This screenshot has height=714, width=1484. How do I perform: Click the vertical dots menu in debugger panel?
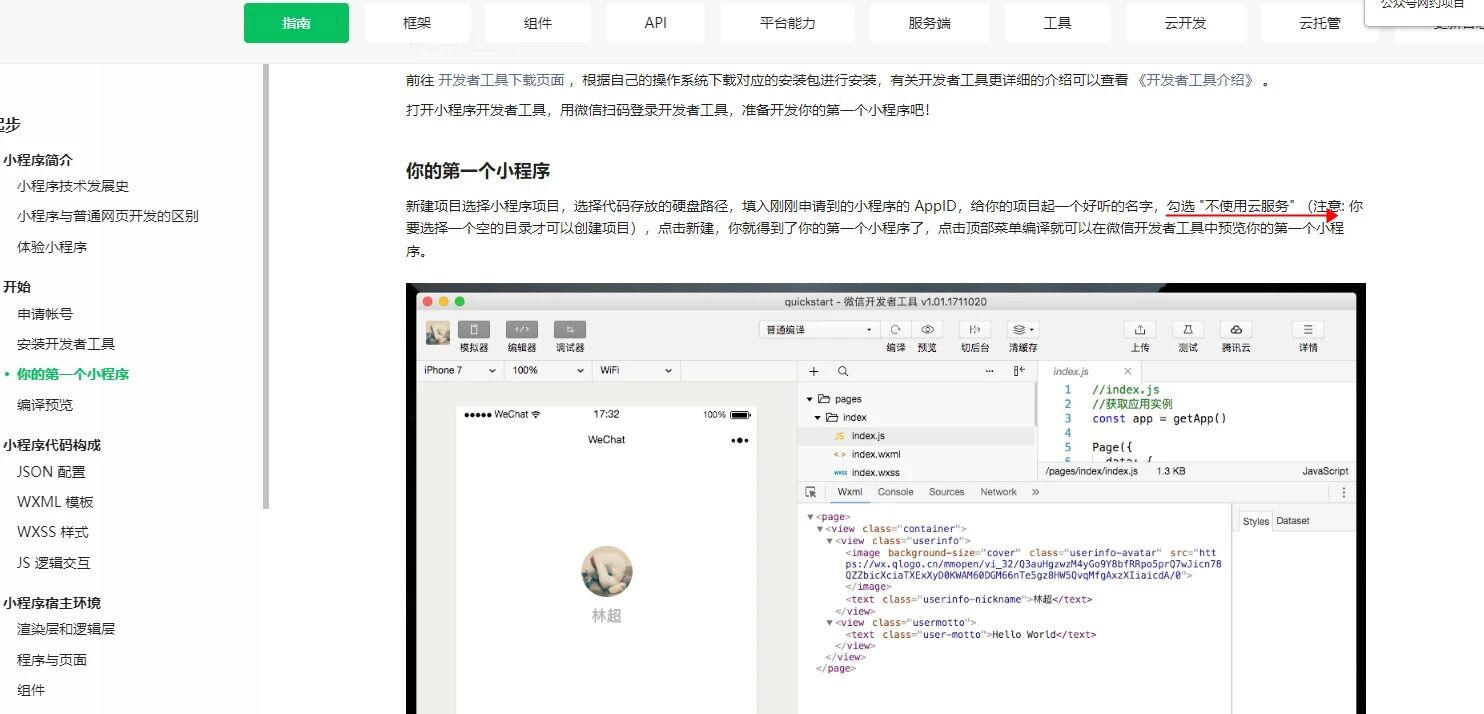(x=1344, y=492)
